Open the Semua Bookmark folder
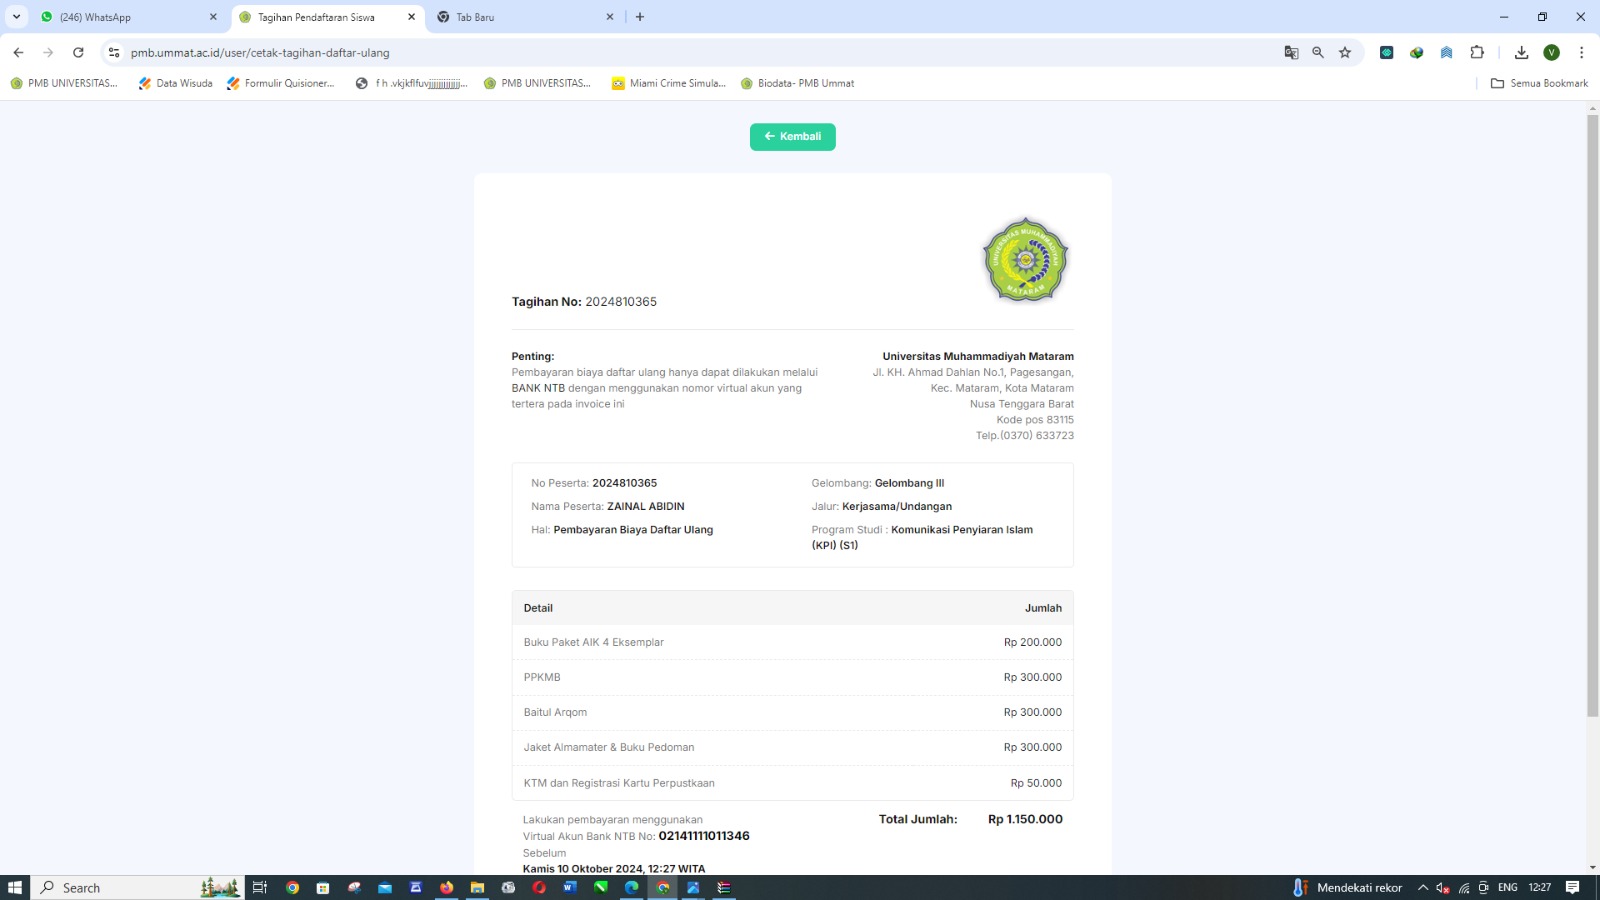This screenshot has height=900, width=1600. click(1539, 84)
